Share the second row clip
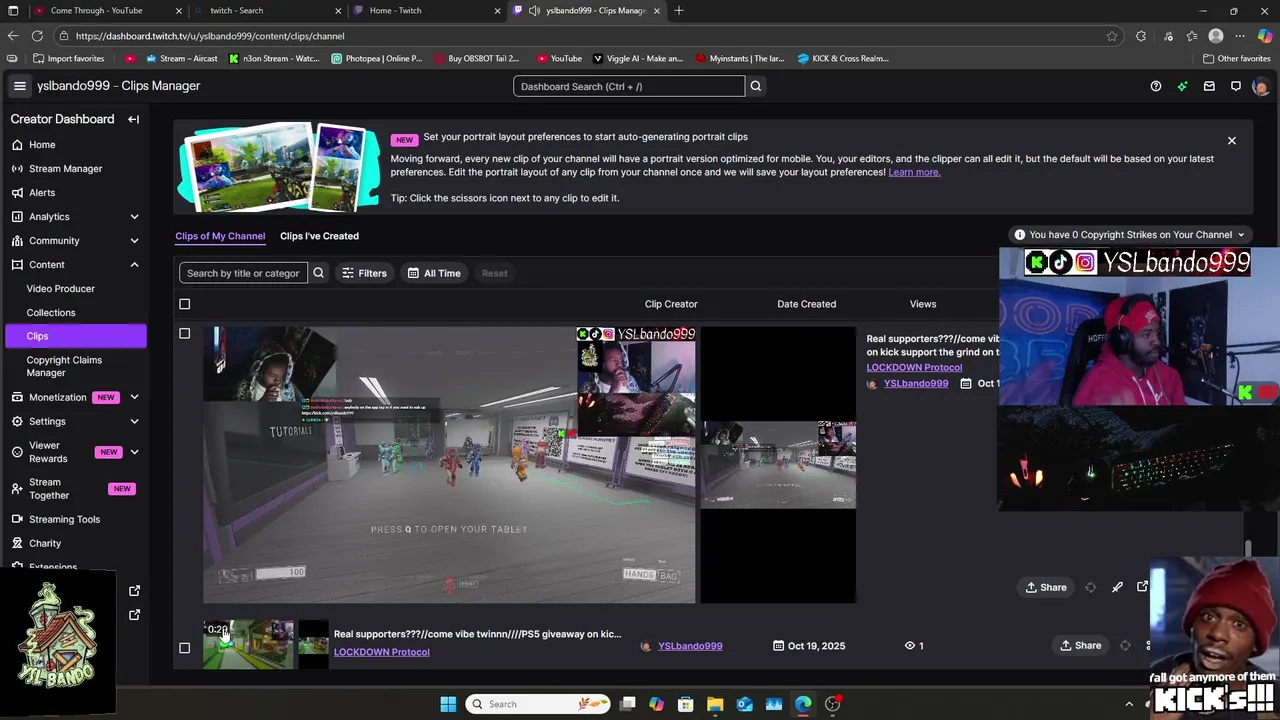This screenshot has height=720, width=1280. [x=1081, y=646]
